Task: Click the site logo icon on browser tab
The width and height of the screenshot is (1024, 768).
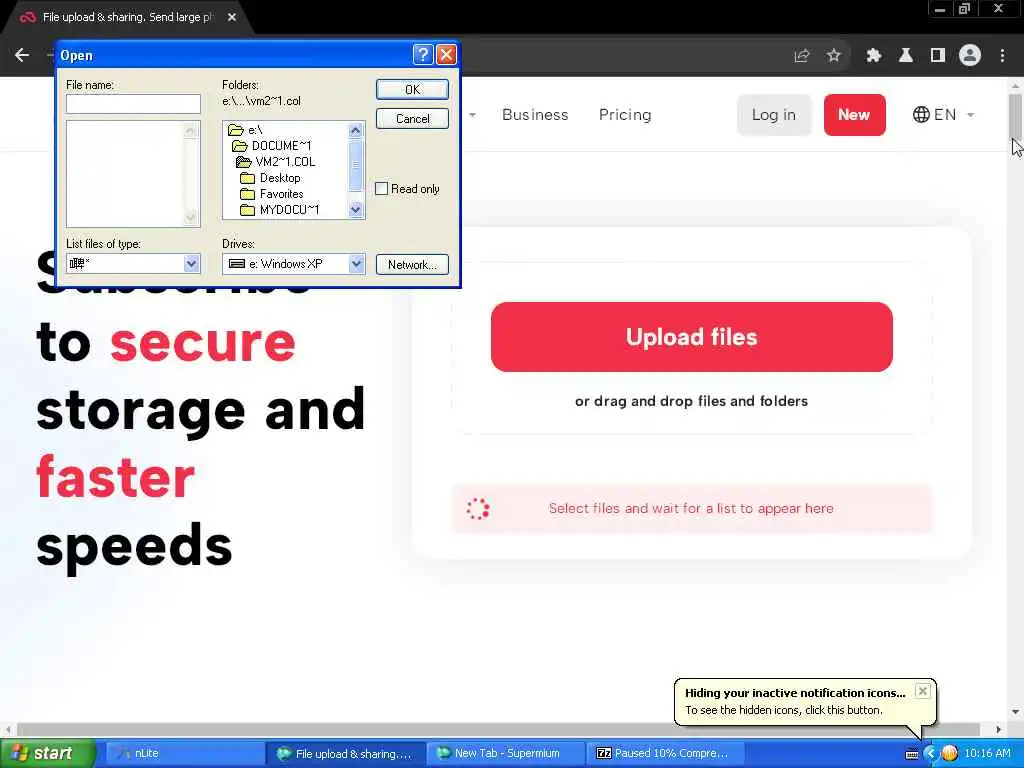Action: pyautogui.click(x=27, y=17)
